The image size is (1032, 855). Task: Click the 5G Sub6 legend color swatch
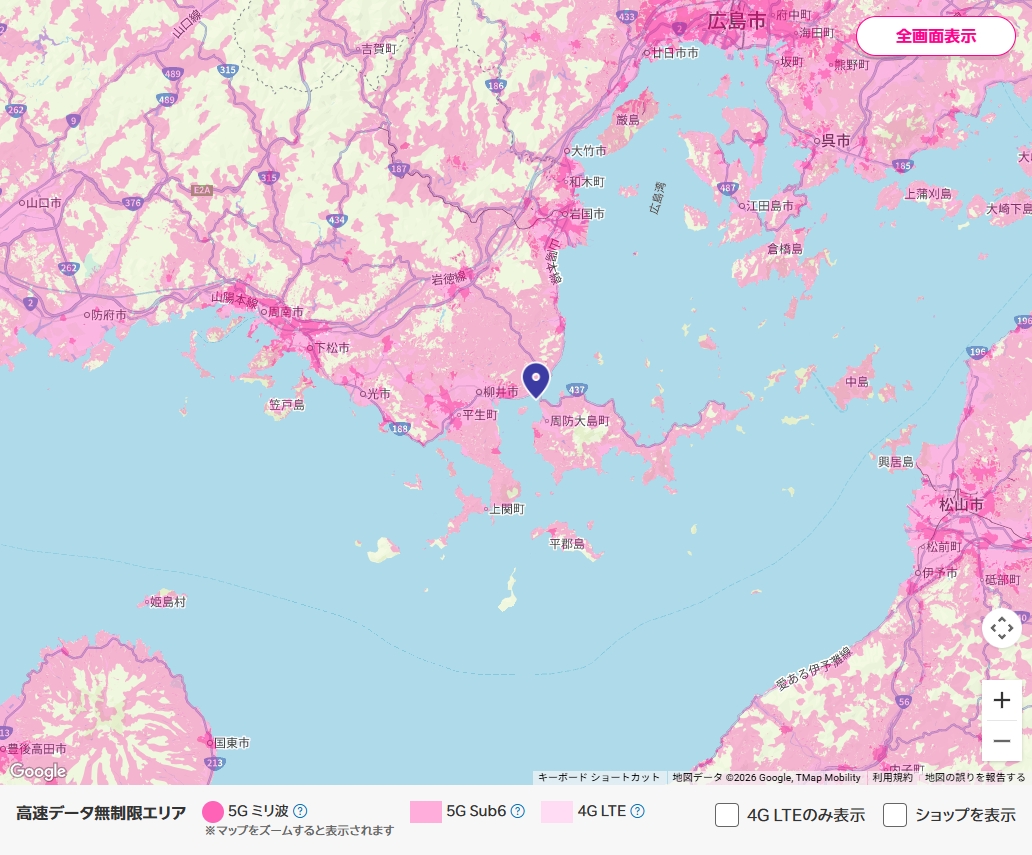pyautogui.click(x=426, y=811)
